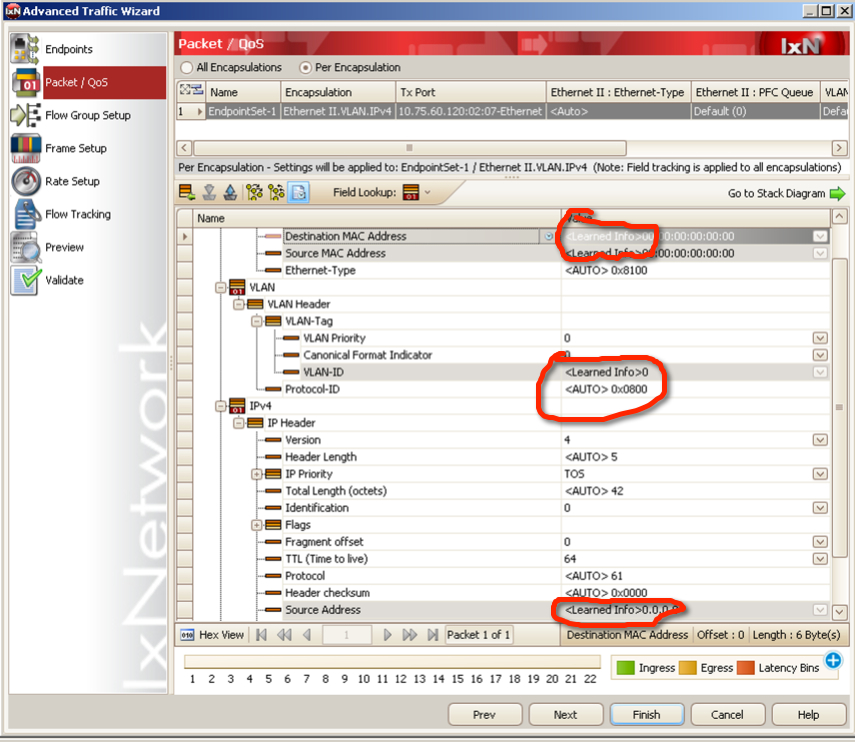
Task: Expand the Flags node
Action: (256, 525)
